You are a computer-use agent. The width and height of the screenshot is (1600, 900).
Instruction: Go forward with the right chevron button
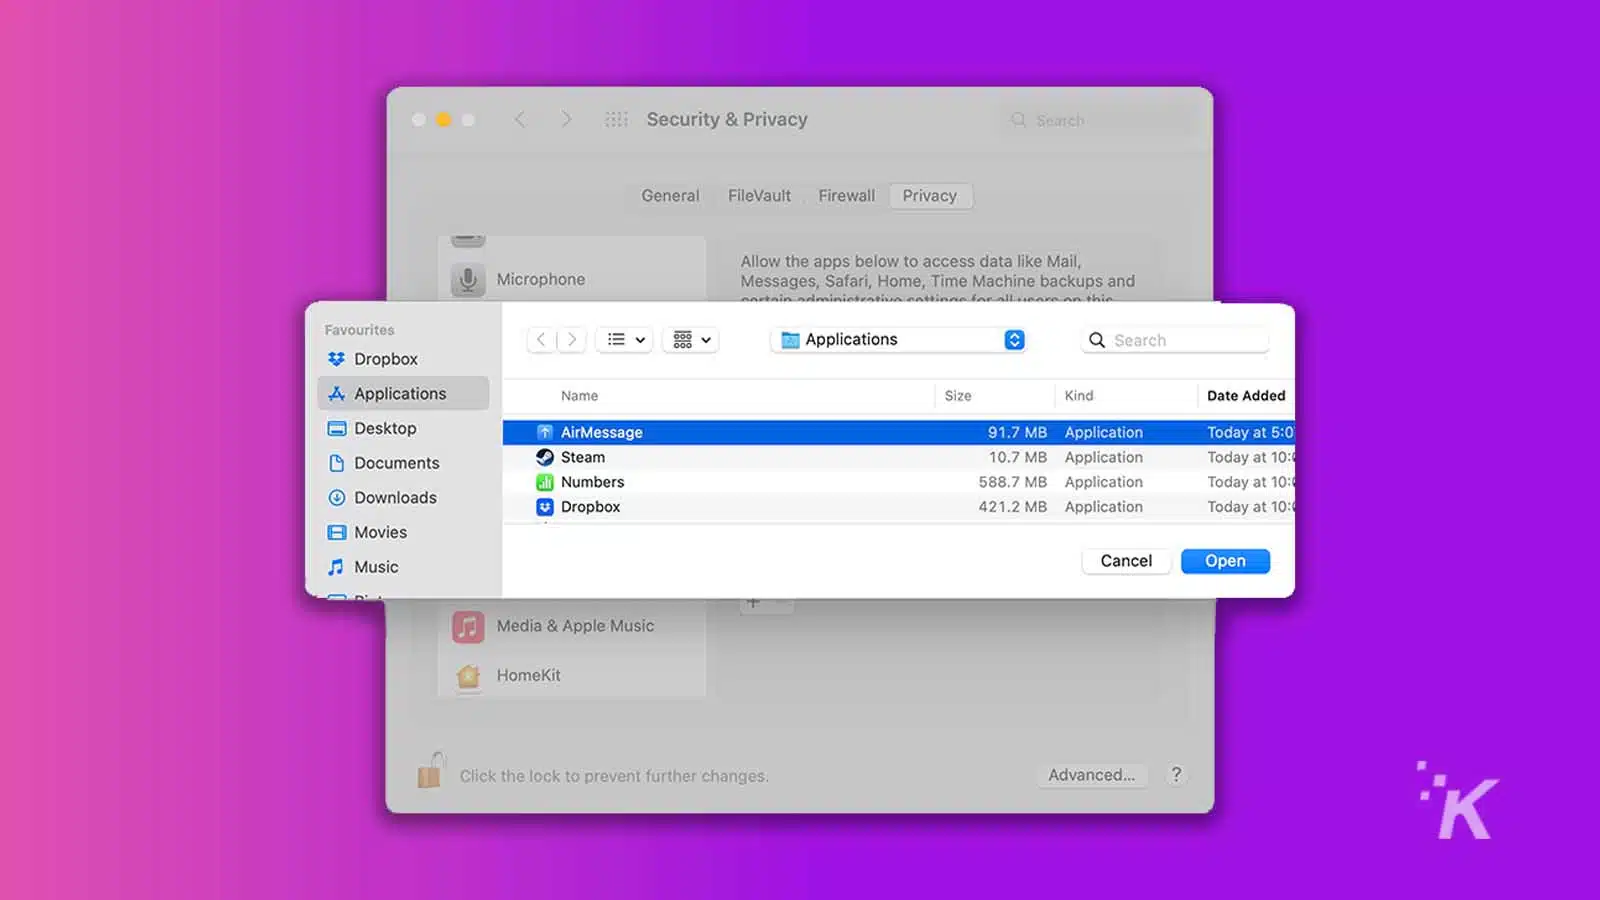click(572, 340)
